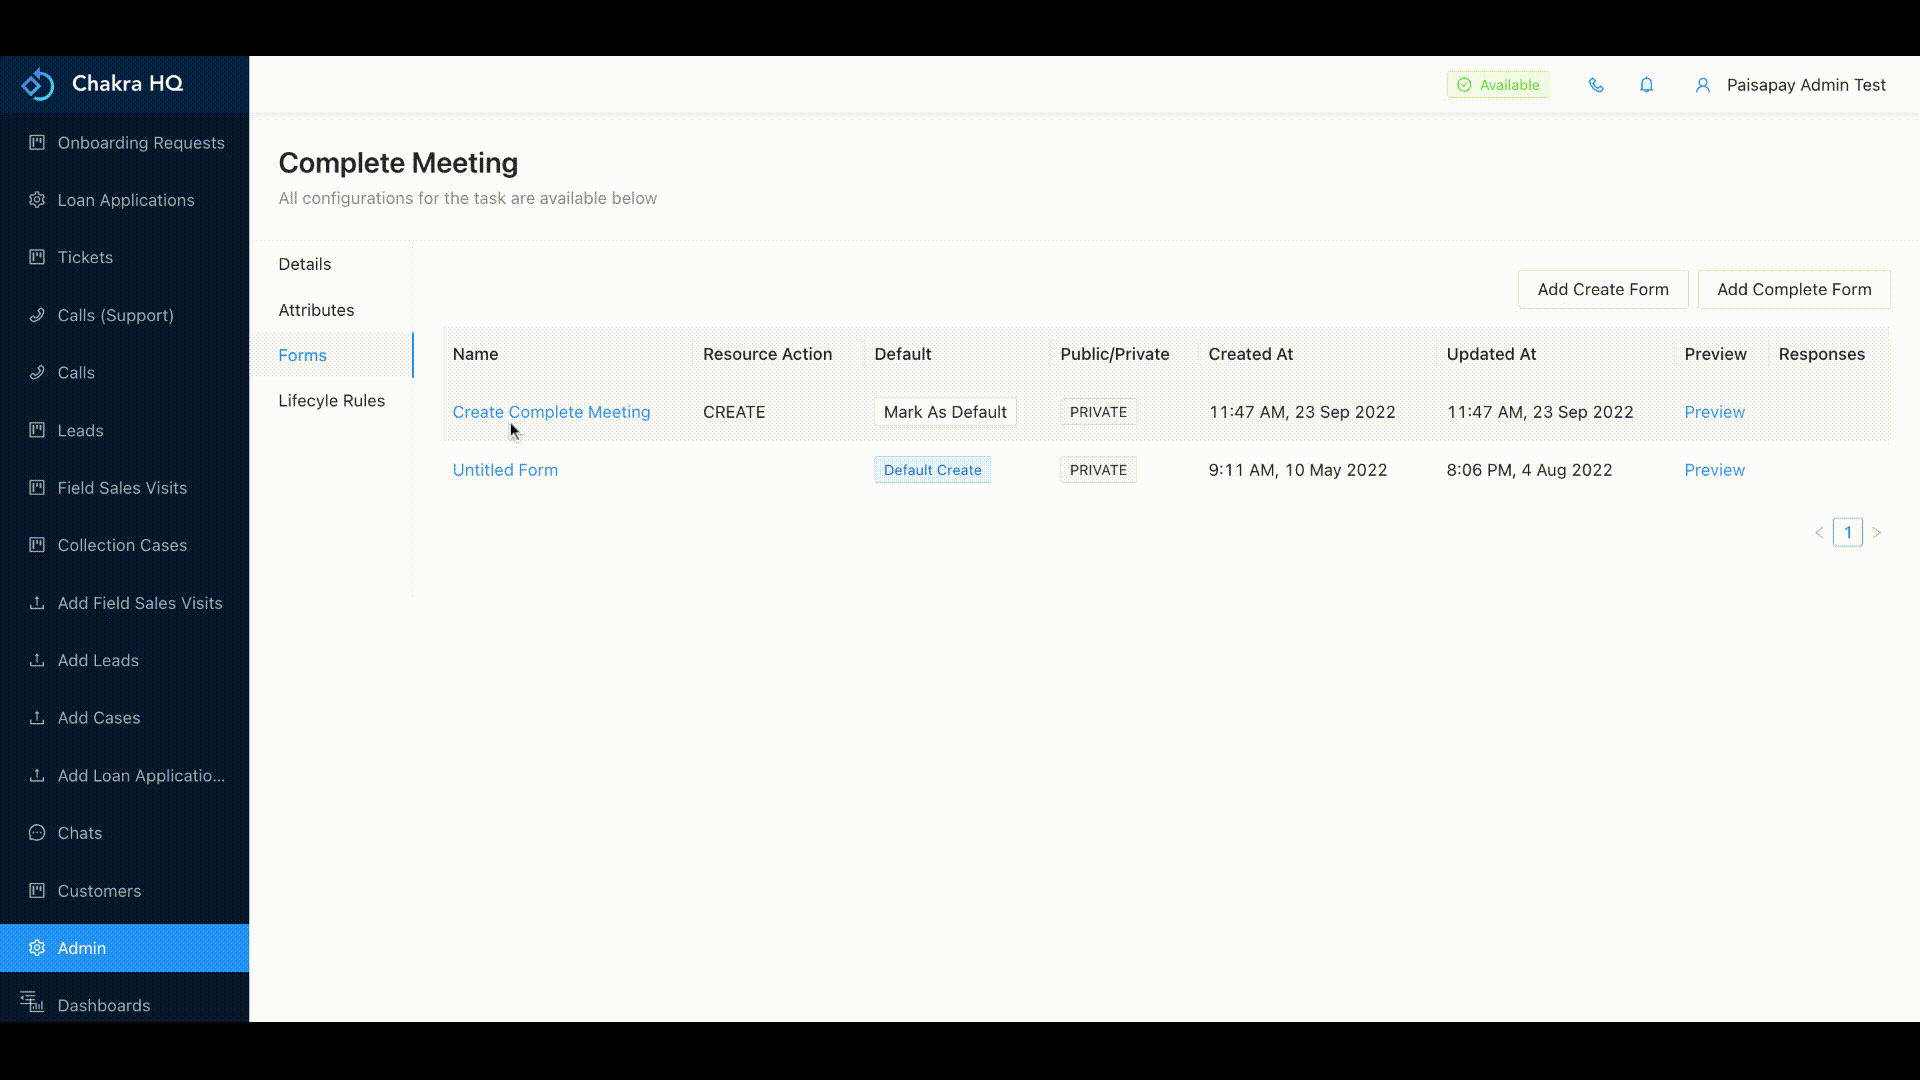Screen dimensions: 1920x1080
Task: Mark Create Complete Meeting as default
Action: (944, 411)
